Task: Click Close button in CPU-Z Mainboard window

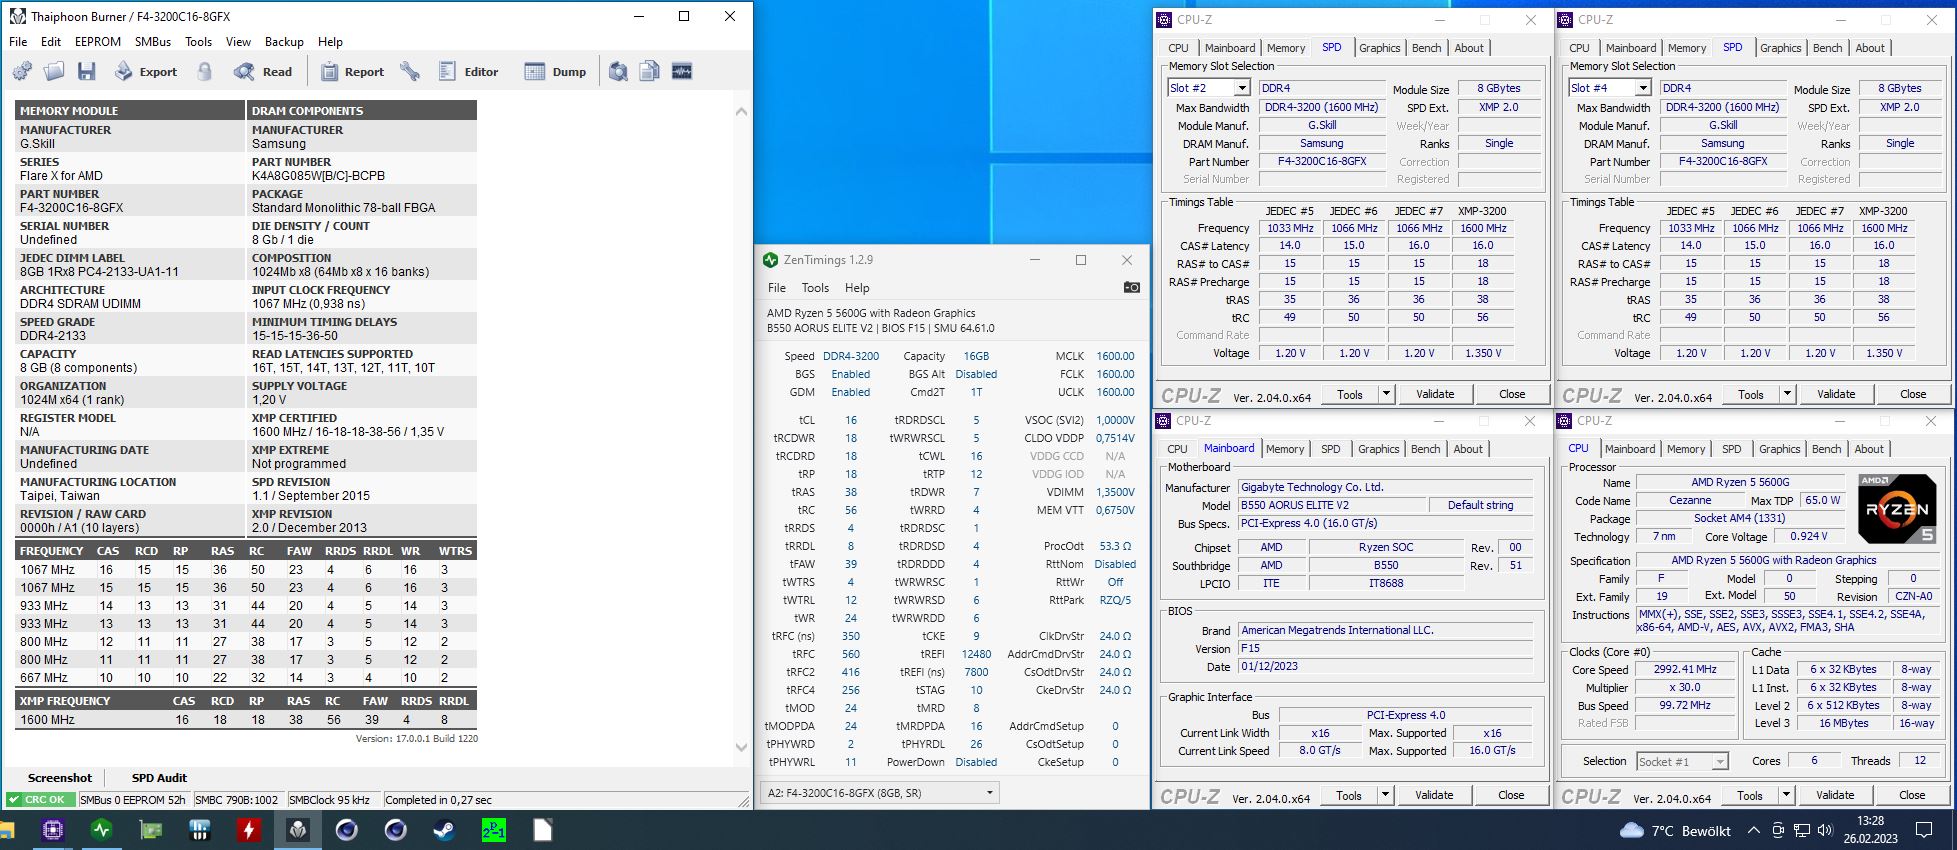Action: tap(1511, 795)
